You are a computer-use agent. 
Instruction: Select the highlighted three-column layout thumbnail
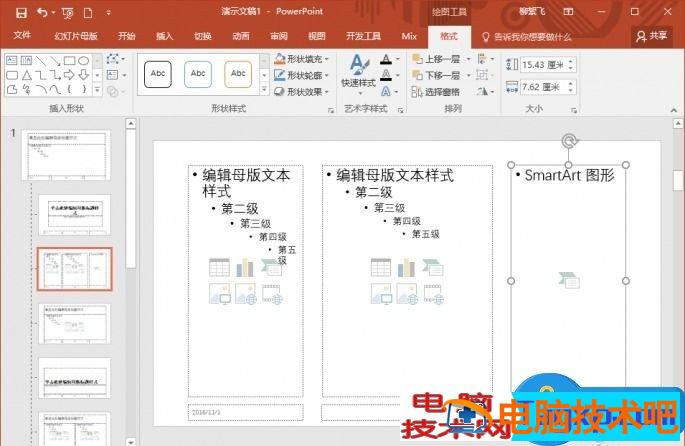[x=74, y=269]
